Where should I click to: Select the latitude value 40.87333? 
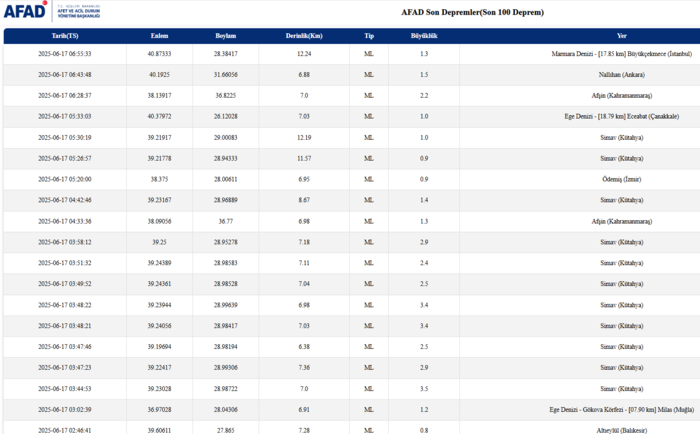159,54
